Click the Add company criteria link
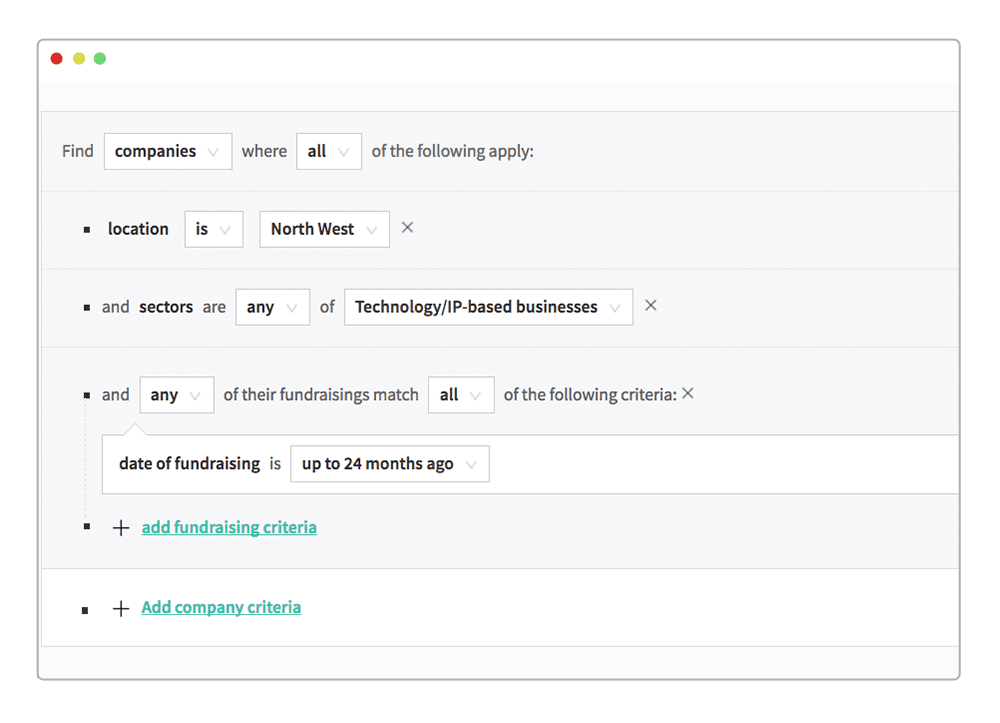 221,608
